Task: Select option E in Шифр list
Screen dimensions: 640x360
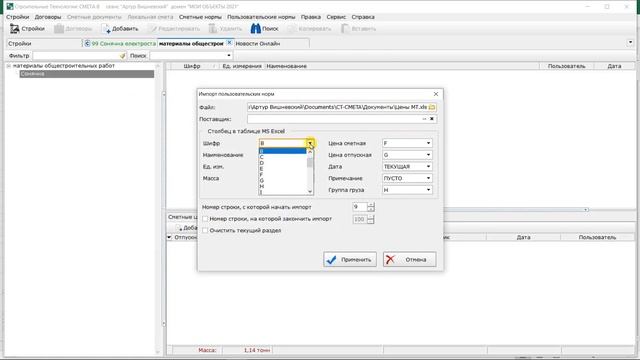Action: [283, 169]
